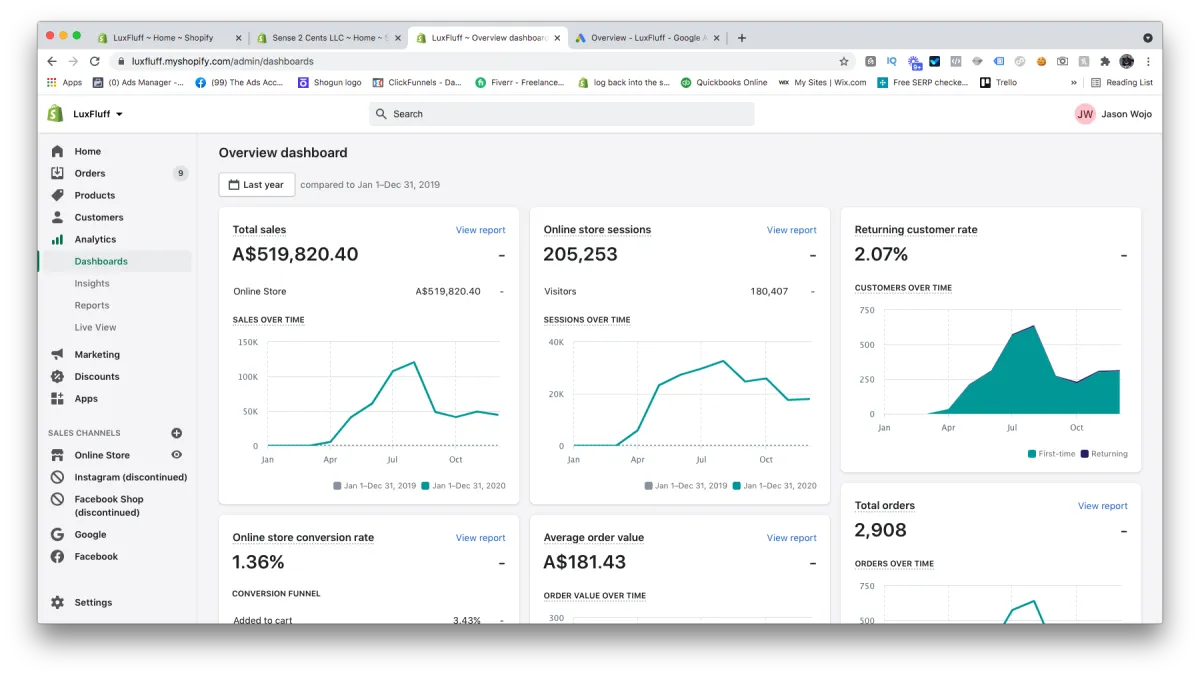Click the First-time legend swatch
This screenshot has height=677, width=1200.
(x=1032, y=454)
